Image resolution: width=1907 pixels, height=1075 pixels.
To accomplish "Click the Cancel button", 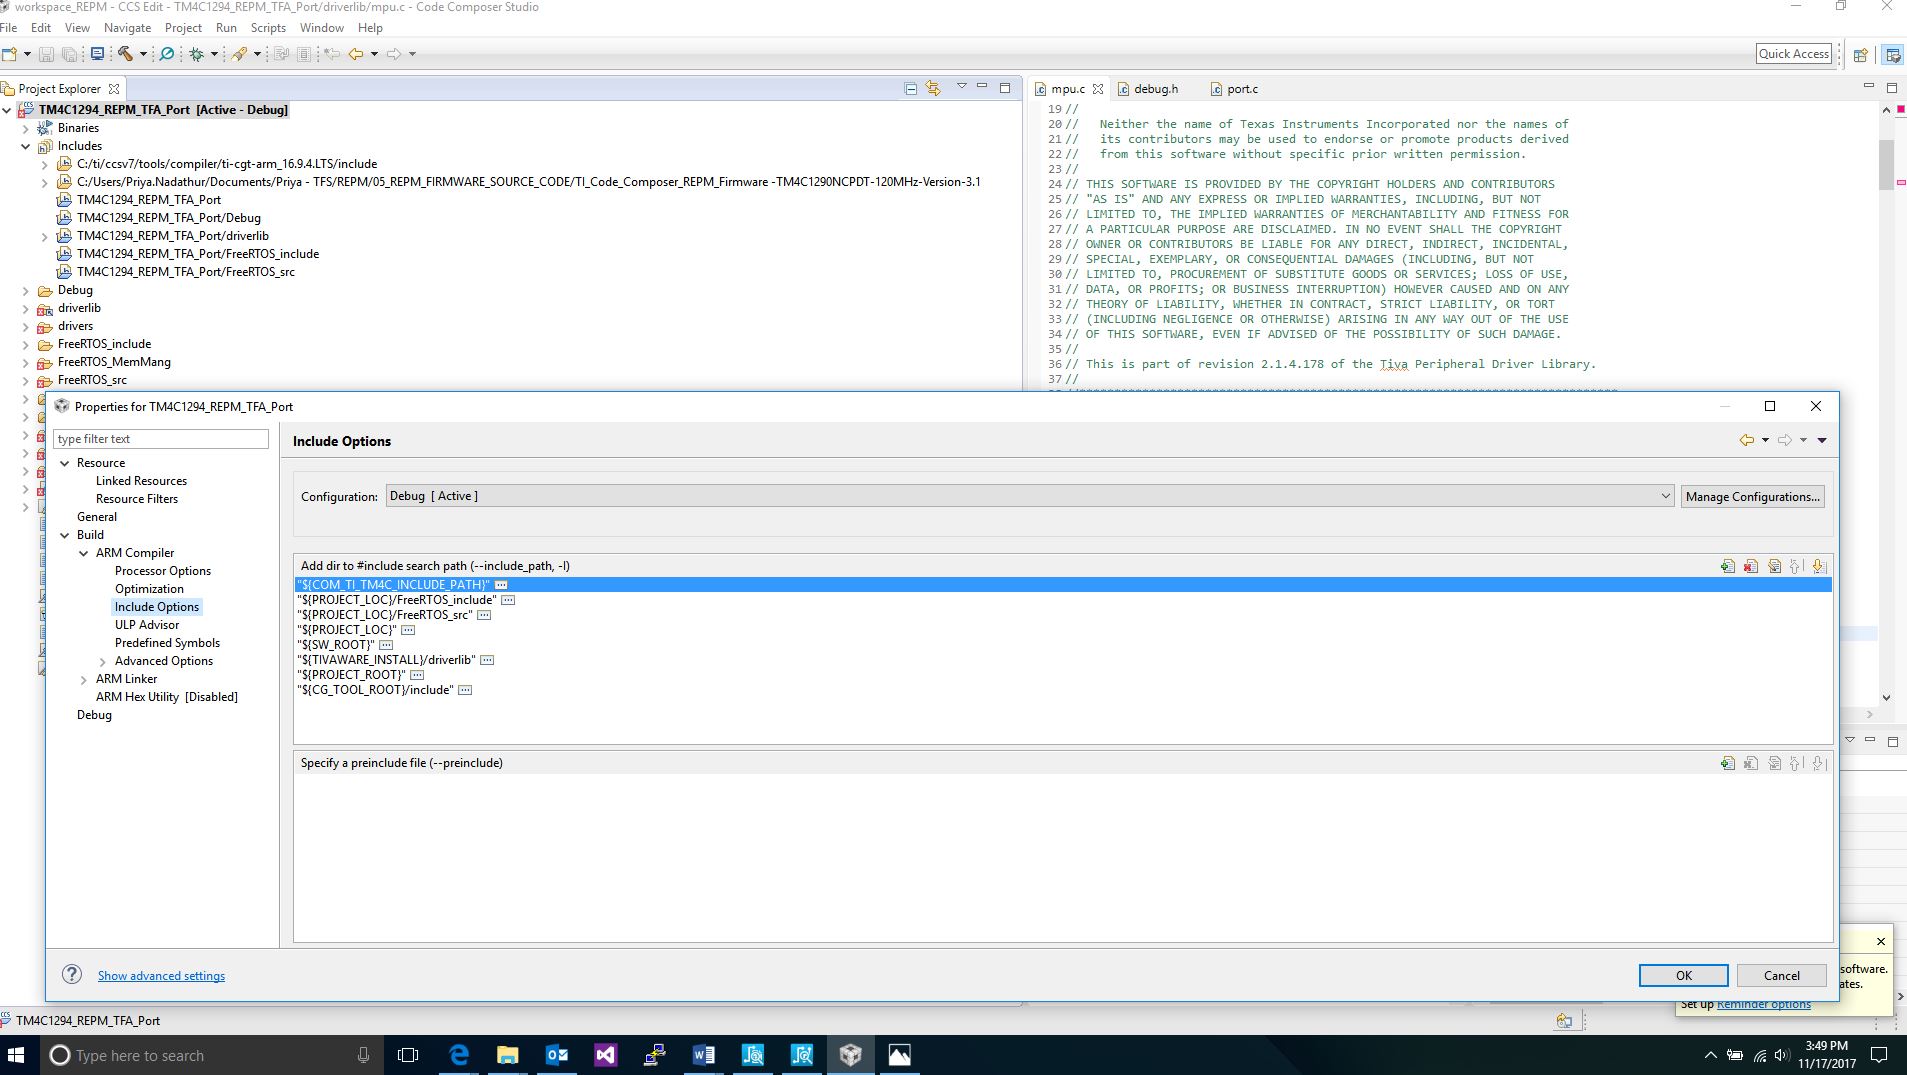I will coord(1781,975).
